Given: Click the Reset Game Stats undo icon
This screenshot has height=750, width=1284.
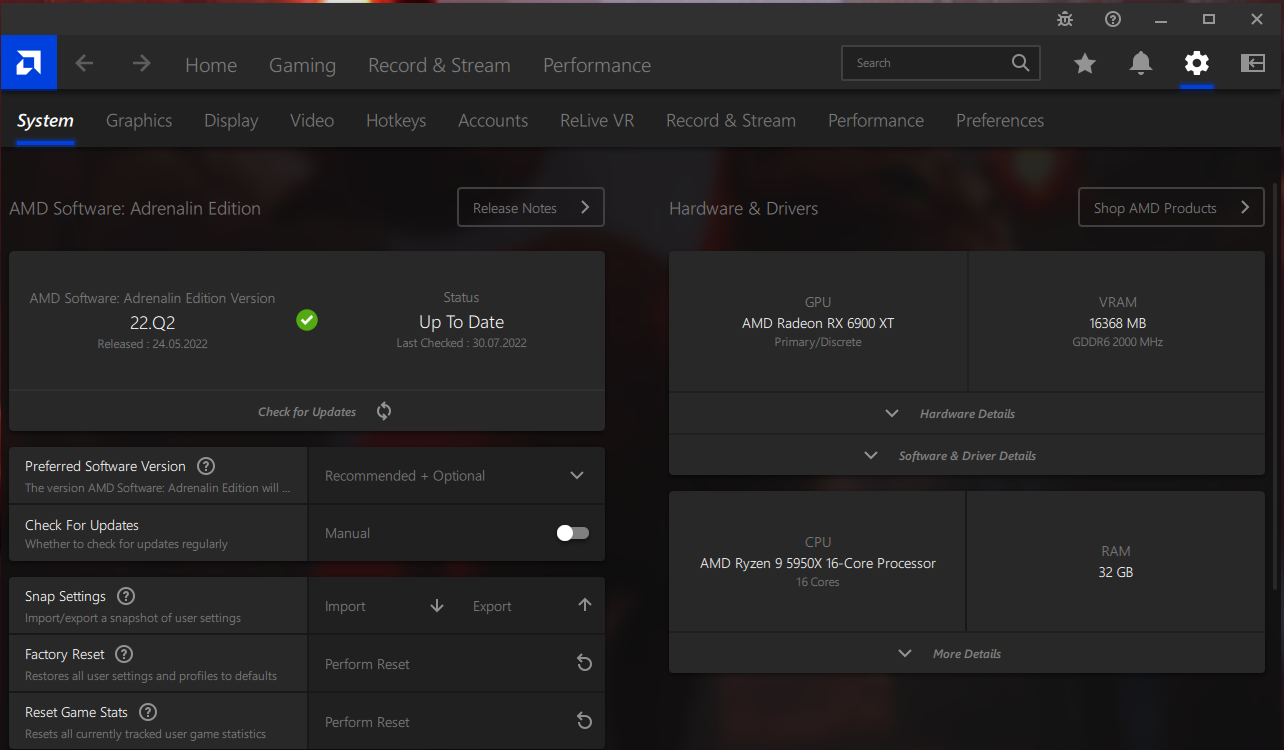Looking at the screenshot, I should pos(585,722).
